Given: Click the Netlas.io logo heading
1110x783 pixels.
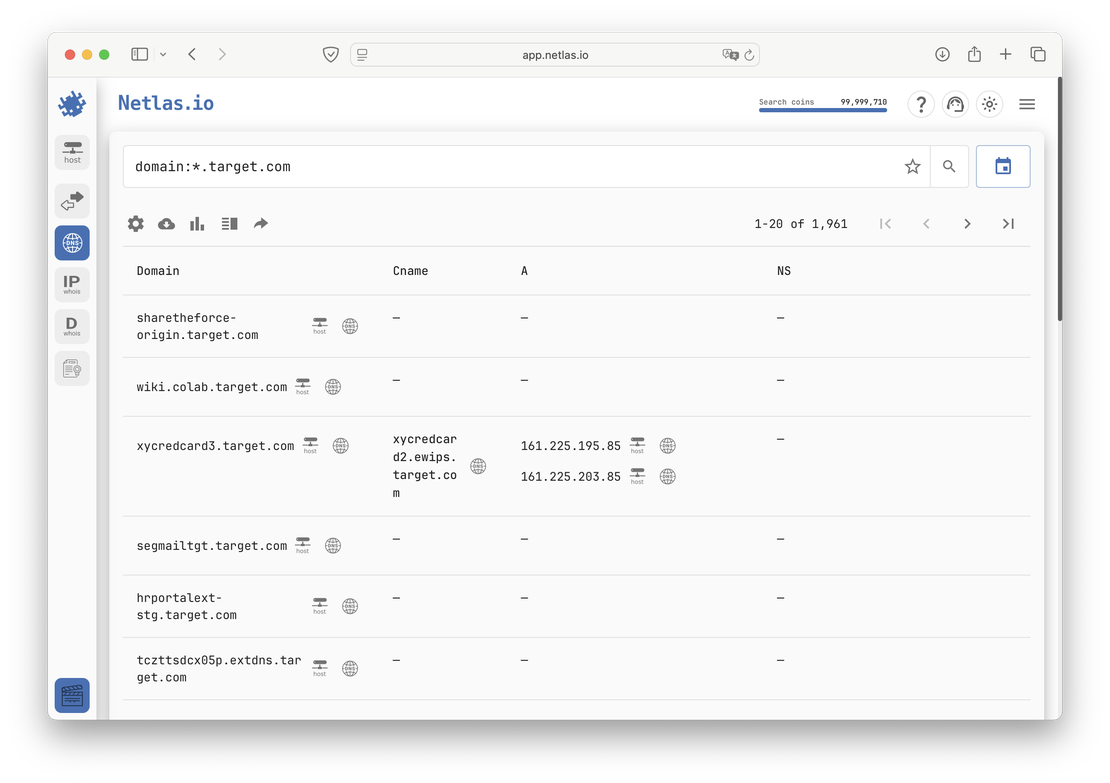Looking at the screenshot, I should coord(165,102).
